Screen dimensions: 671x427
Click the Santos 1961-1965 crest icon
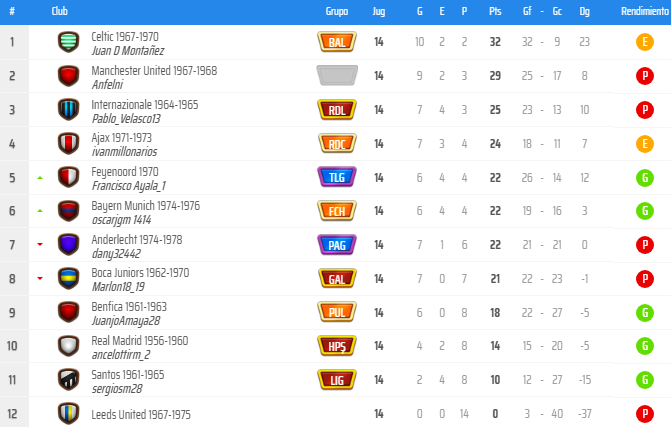point(68,380)
